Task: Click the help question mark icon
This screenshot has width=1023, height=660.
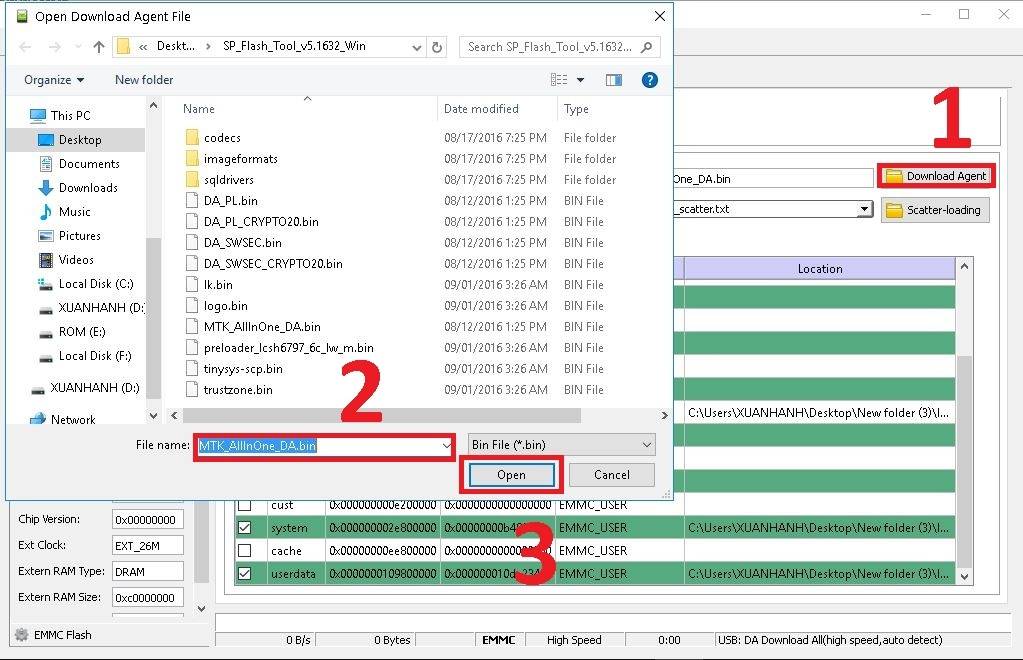Action: (x=649, y=80)
